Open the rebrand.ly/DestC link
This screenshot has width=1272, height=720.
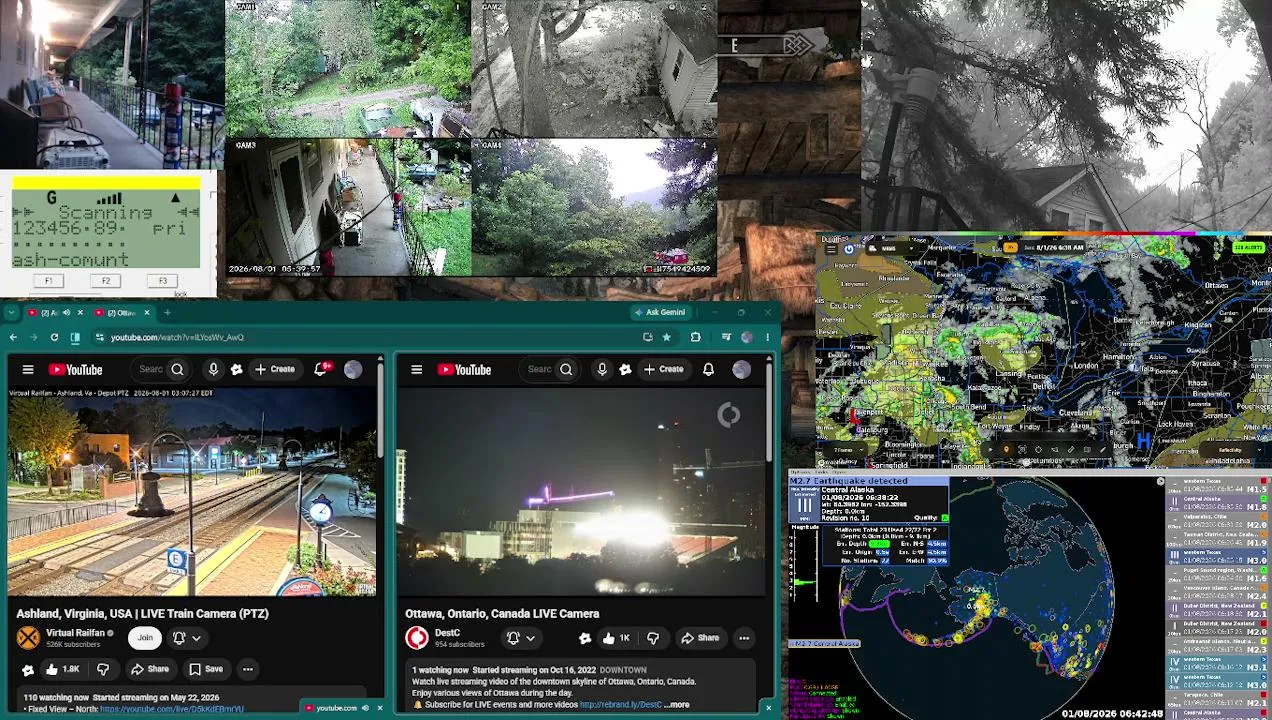click(620, 705)
